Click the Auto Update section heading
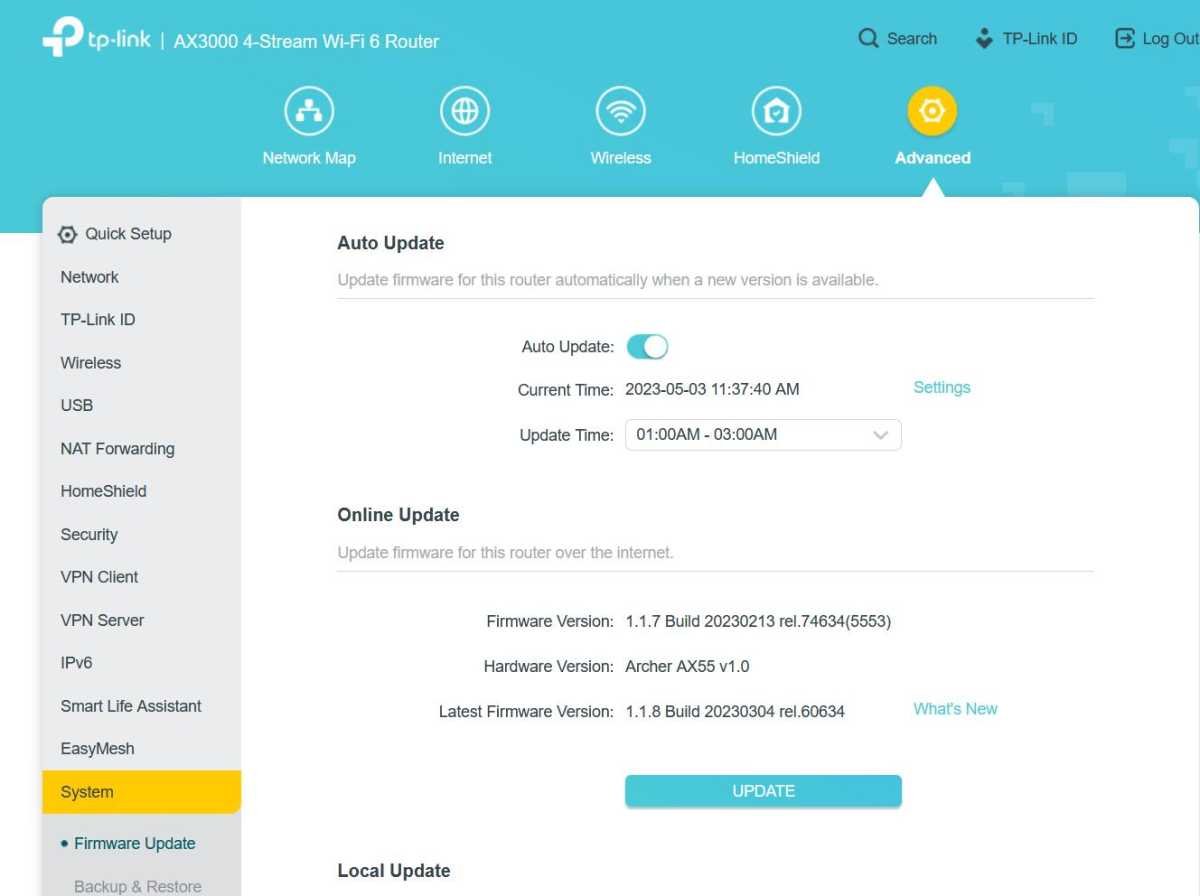 pos(391,243)
